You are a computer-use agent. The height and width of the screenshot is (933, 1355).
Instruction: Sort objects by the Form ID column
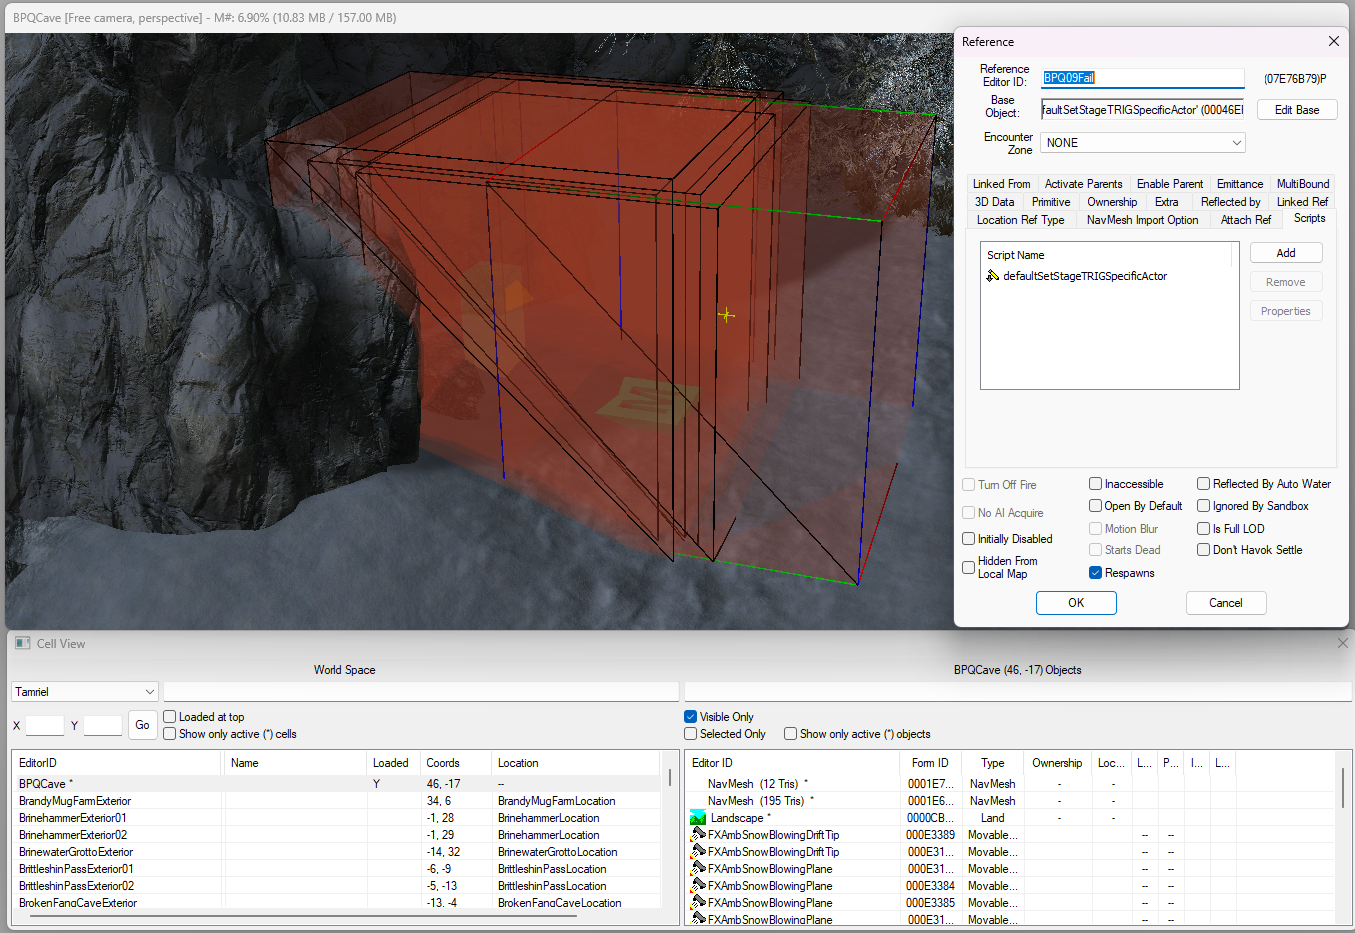coord(930,763)
